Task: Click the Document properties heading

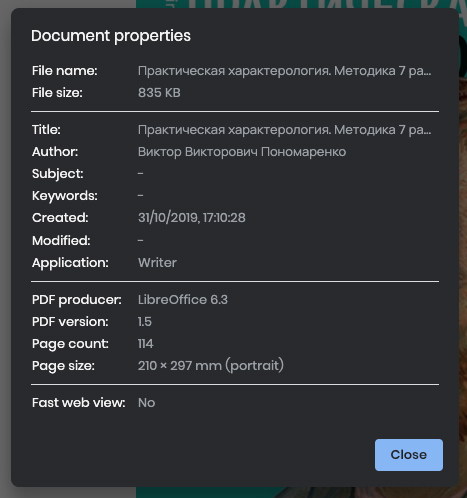Action: (x=111, y=36)
